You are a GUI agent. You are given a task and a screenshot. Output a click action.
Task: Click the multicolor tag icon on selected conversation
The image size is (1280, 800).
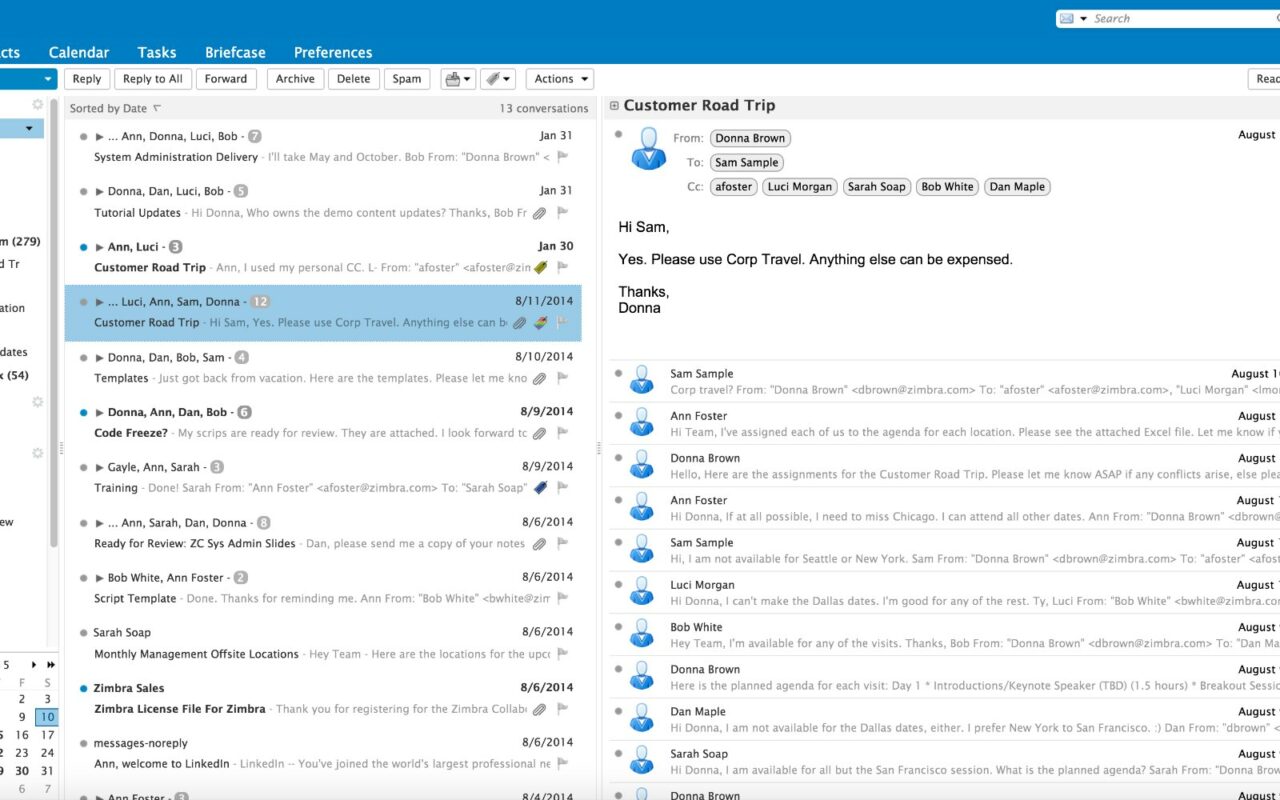pyautogui.click(x=541, y=323)
